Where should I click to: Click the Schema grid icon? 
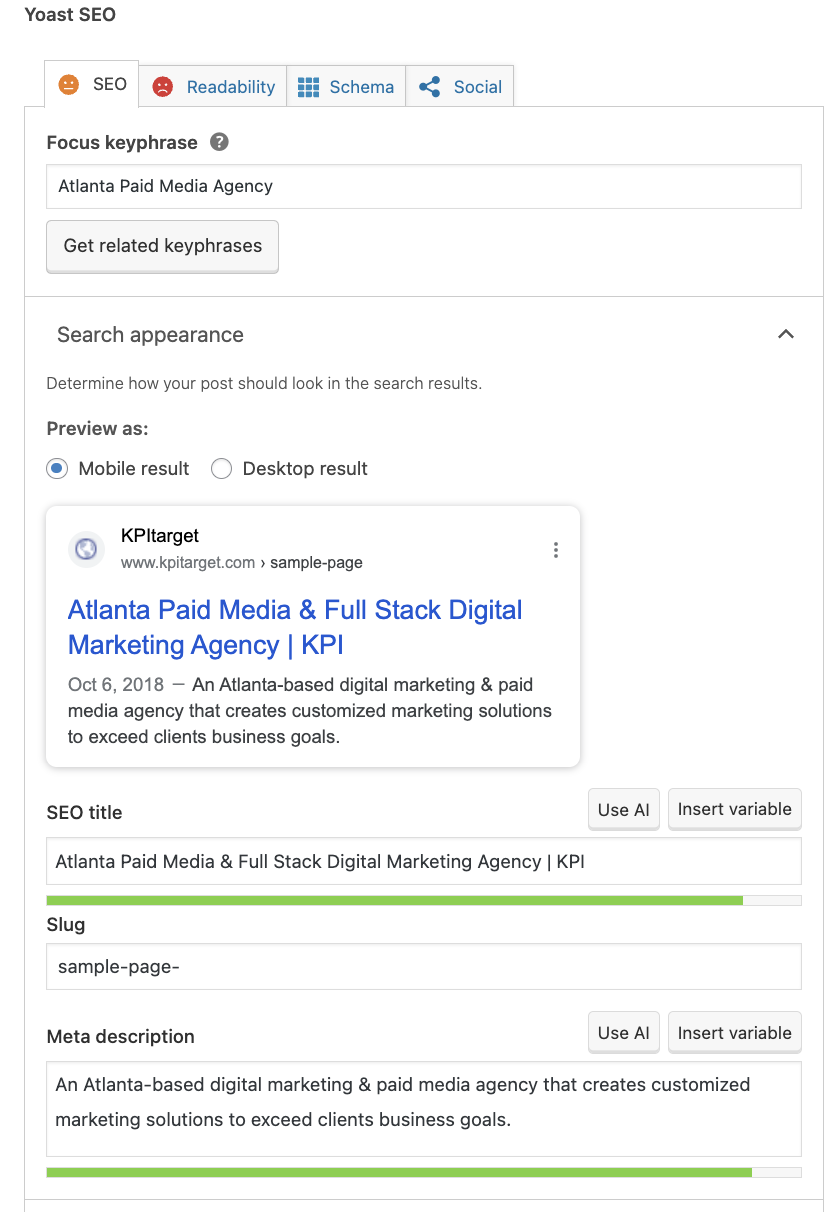[x=308, y=87]
